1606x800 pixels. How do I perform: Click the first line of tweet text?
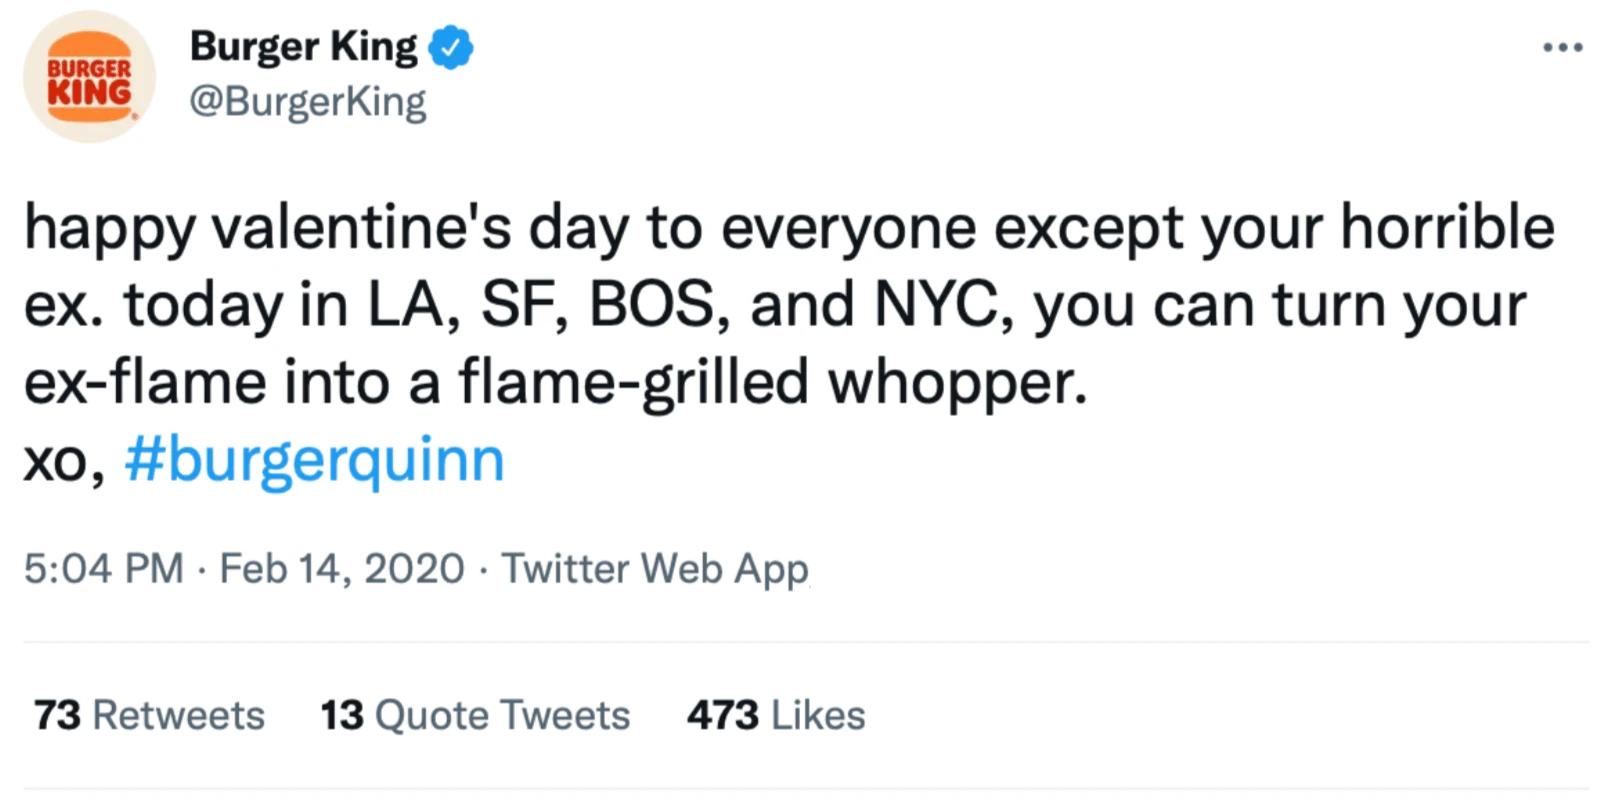tap(788, 228)
